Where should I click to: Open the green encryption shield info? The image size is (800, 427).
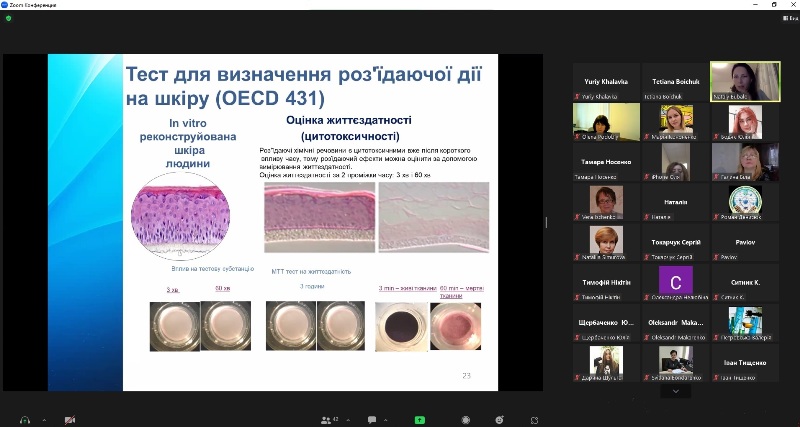pos(9,18)
